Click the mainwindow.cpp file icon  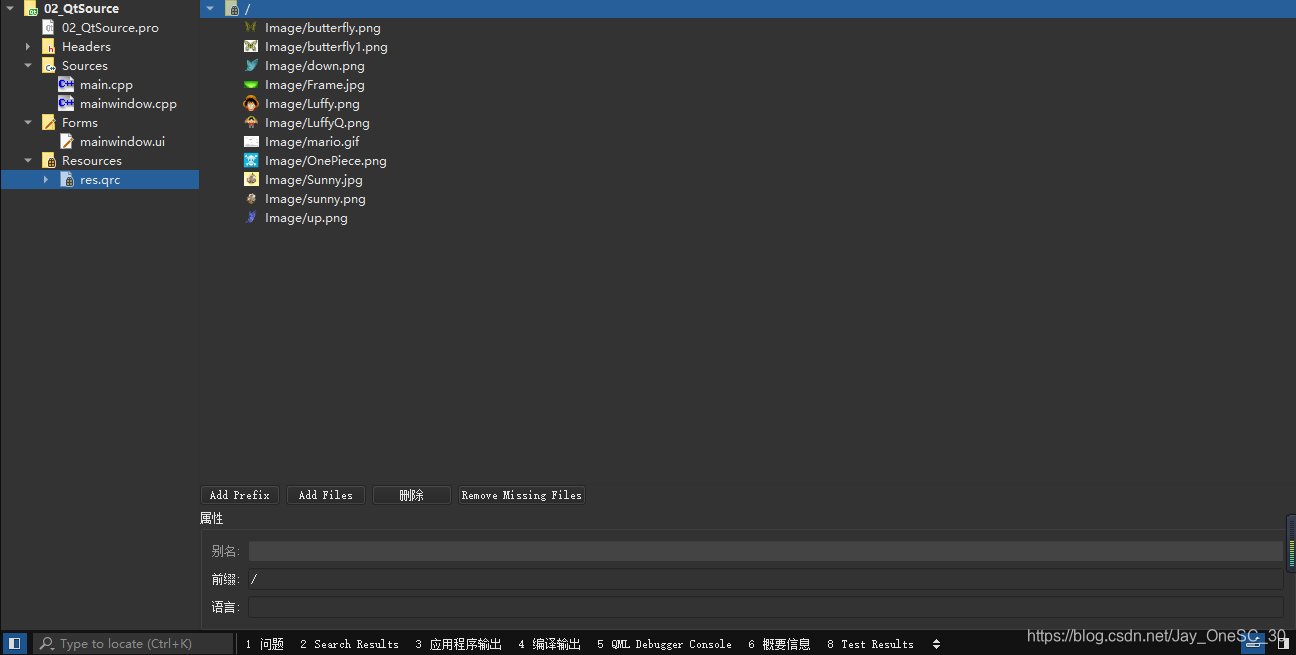pyautogui.click(x=67, y=104)
